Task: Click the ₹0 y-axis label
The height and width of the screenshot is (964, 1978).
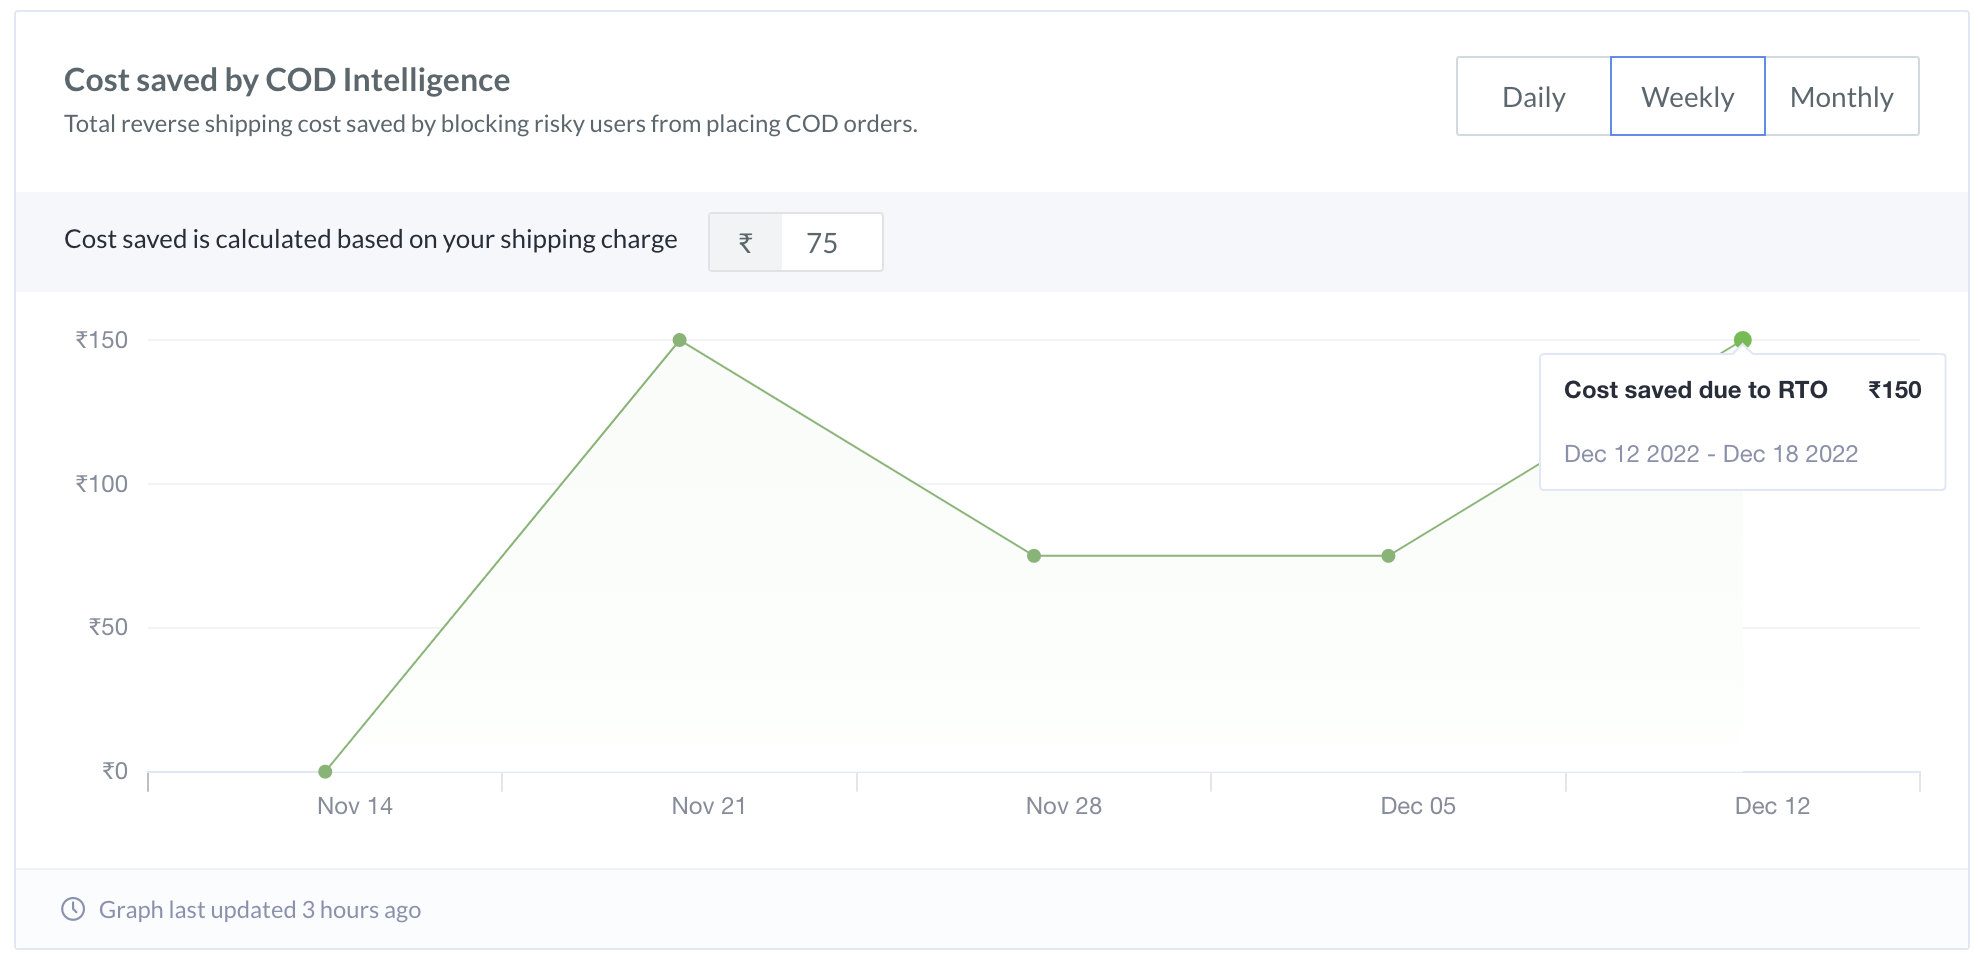Action: point(115,771)
